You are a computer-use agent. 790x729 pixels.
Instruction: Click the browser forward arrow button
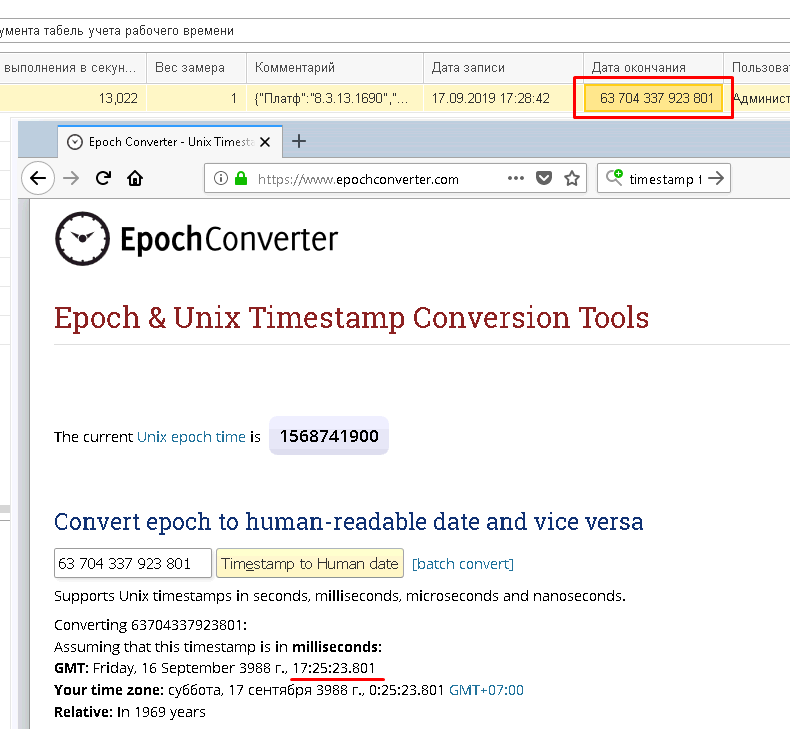[x=71, y=179]
